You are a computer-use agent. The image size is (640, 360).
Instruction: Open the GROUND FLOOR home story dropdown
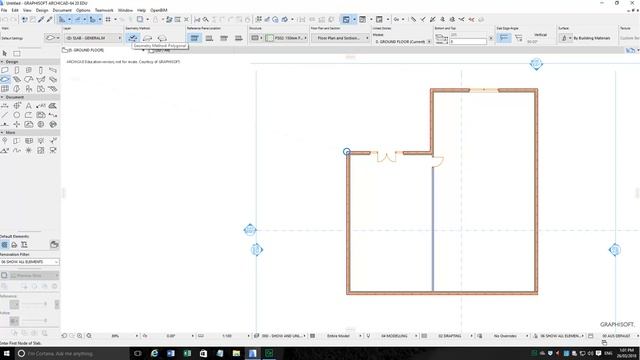(402, 42)
